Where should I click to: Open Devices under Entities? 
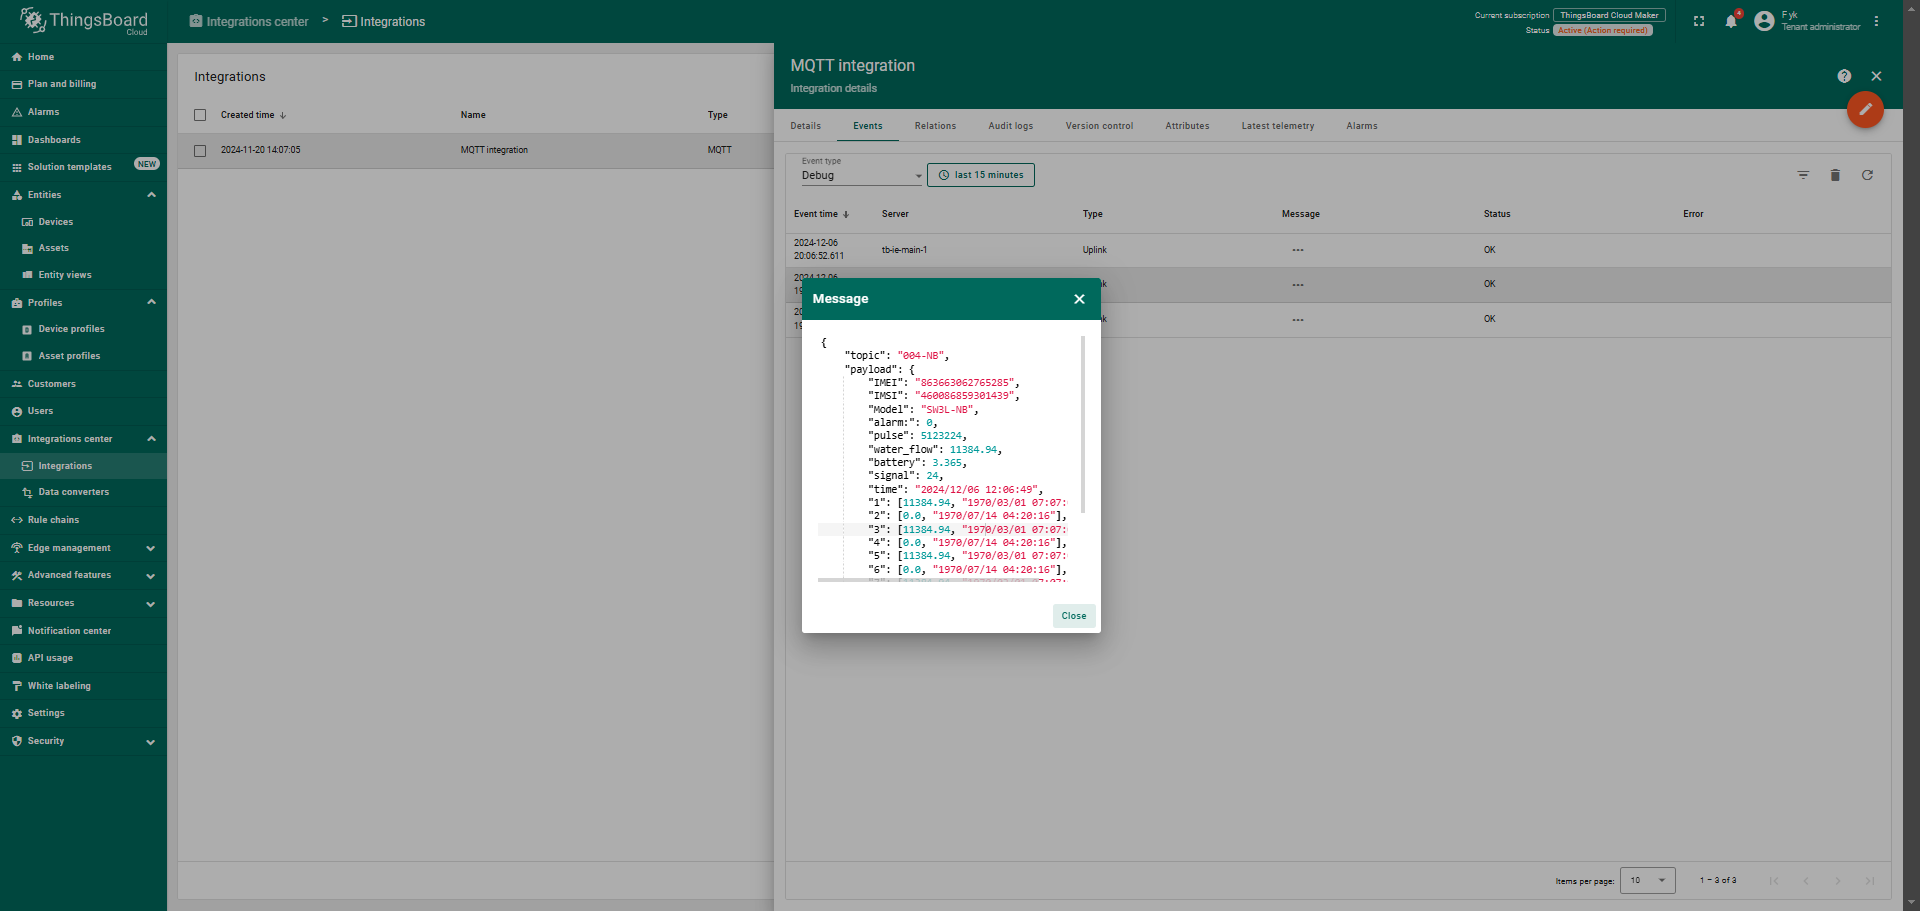click(x=83, y=222)
